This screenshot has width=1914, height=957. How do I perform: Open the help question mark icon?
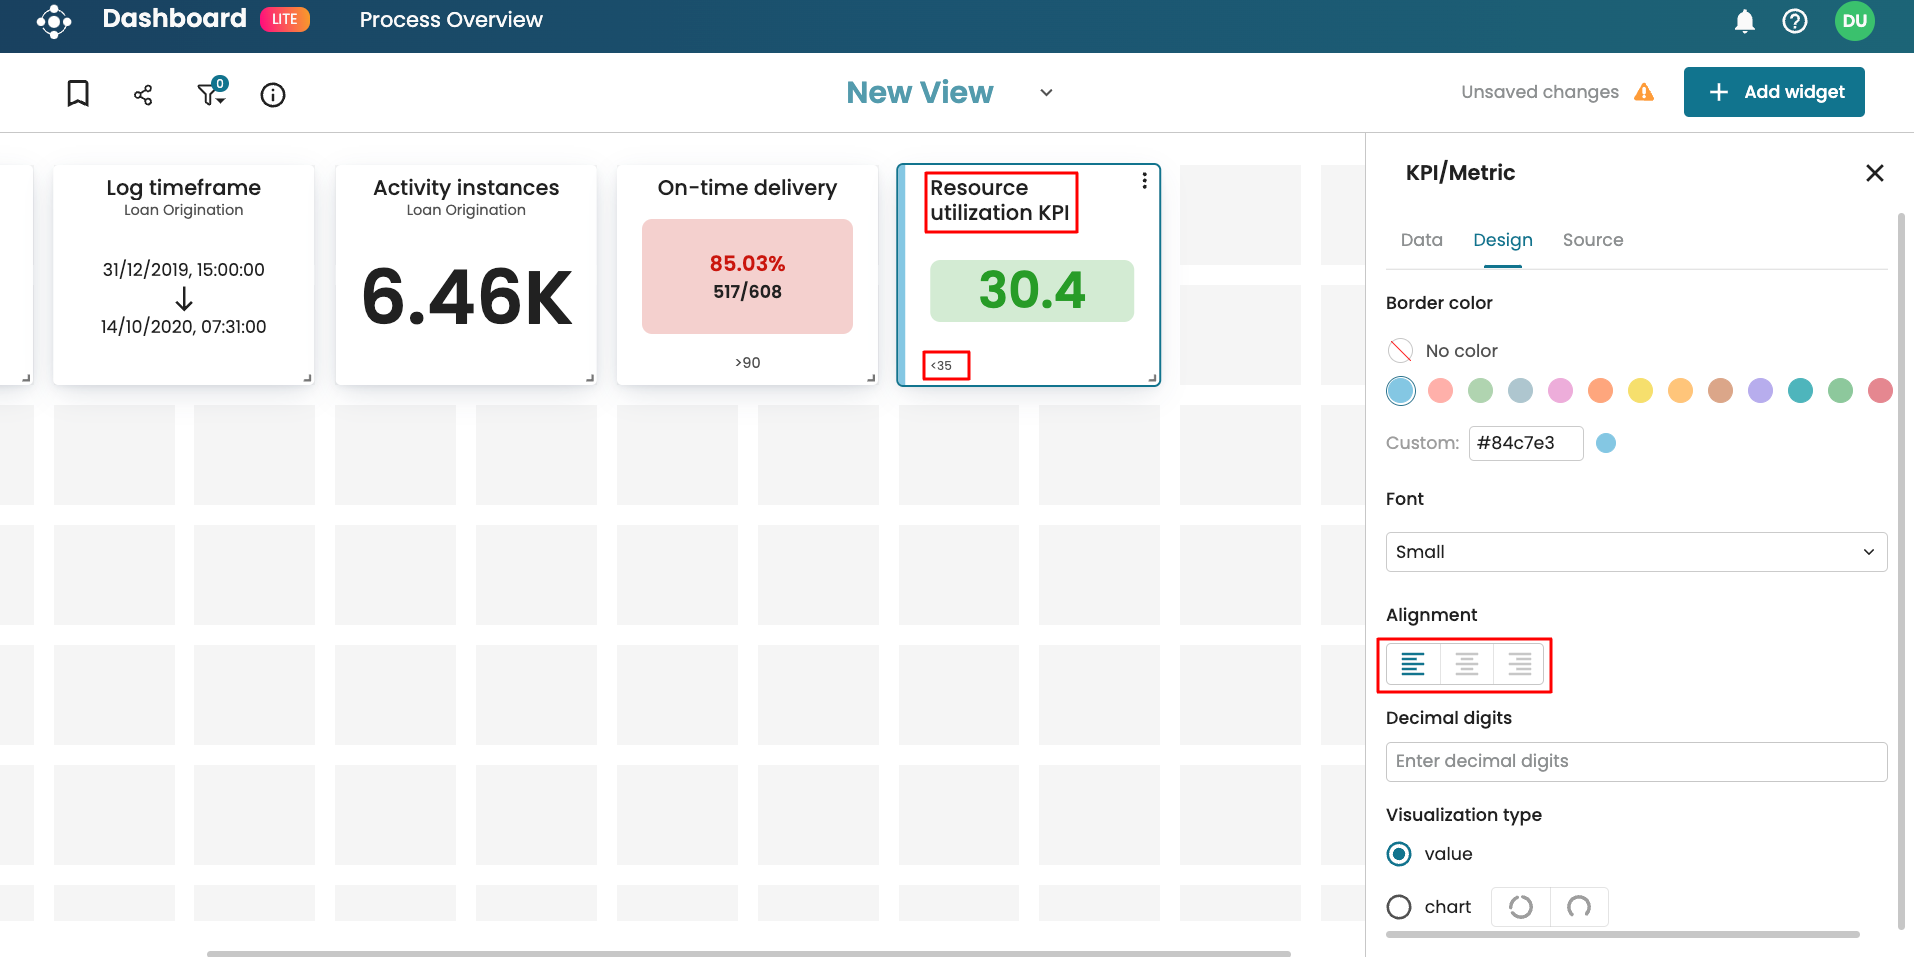pos(1795,21)
